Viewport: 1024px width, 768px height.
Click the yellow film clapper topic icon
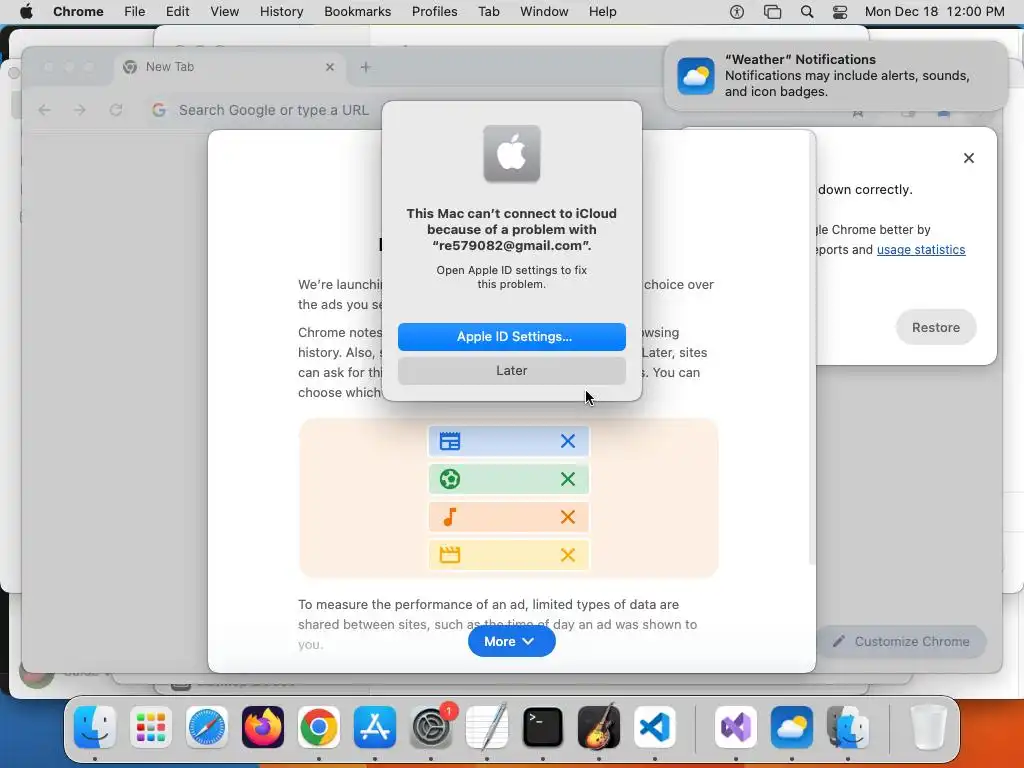449,554
